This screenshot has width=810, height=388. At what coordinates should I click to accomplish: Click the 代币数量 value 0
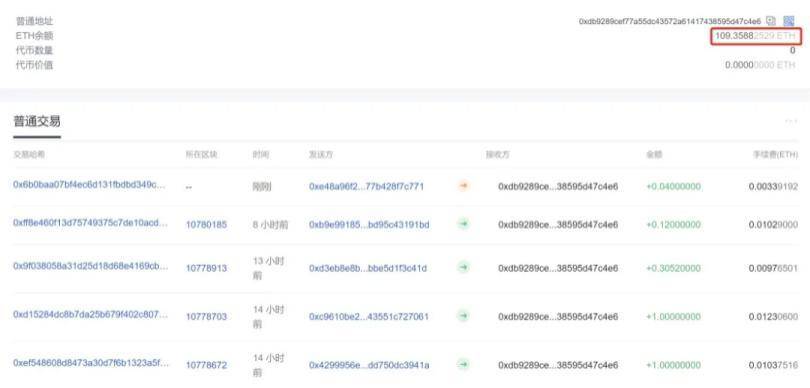click(792, 51)
